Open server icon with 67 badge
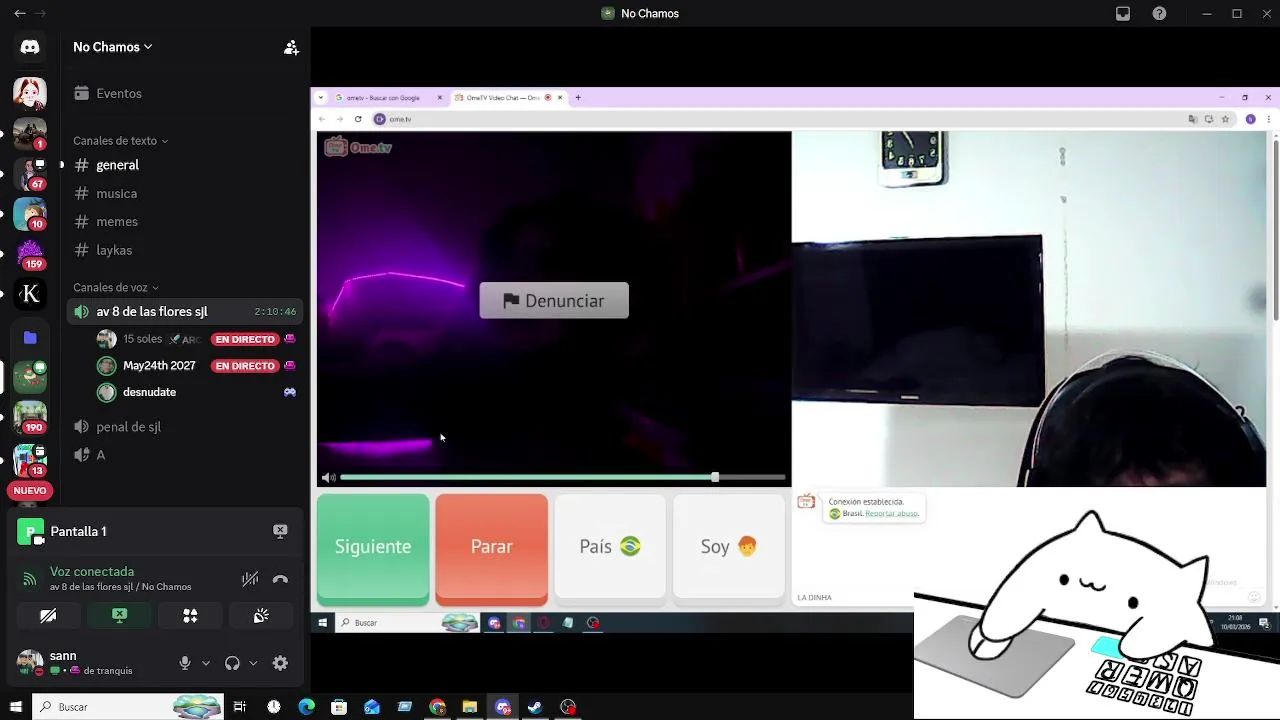 pos(30,173)
